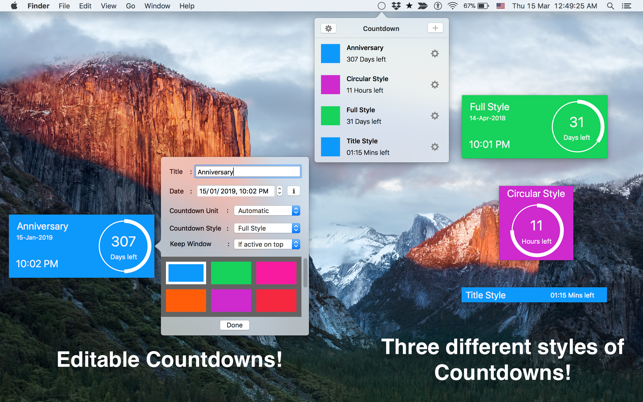This screenshot has height=402, width=643.
Task: Pick the red color in the editor palette
Action: [276, 301]
